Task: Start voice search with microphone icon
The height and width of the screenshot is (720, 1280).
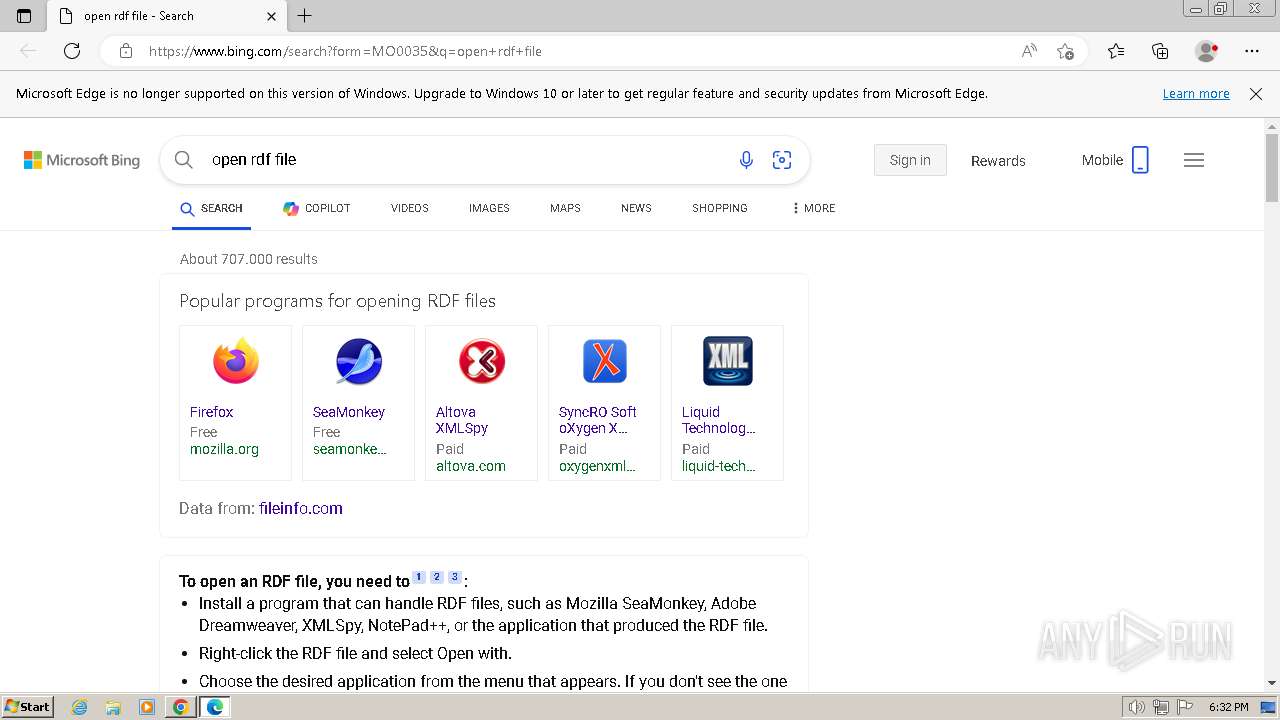Action: [746, 160]
